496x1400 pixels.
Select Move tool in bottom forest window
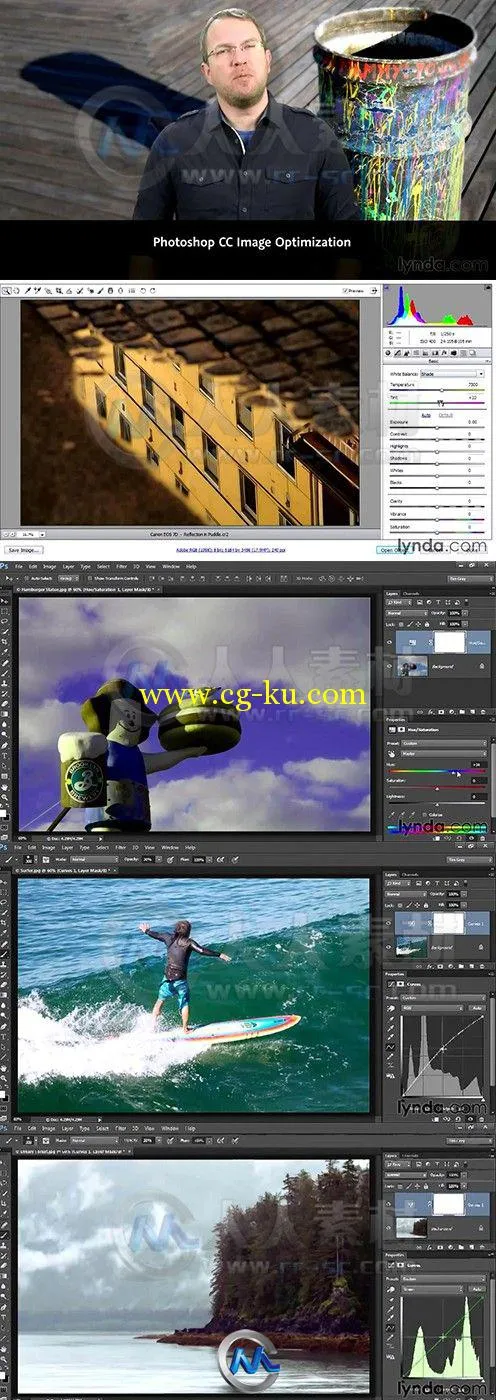pos(5,1162)
